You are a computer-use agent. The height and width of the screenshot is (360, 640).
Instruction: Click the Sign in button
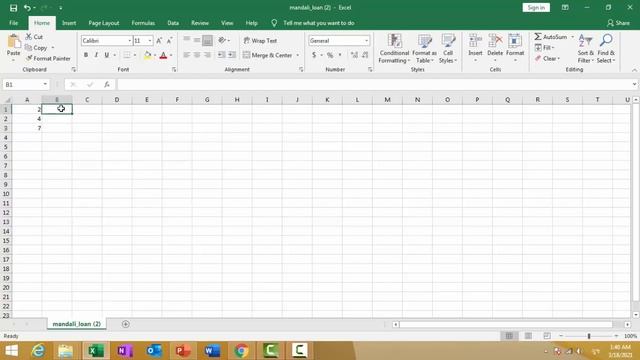point(536,7)
